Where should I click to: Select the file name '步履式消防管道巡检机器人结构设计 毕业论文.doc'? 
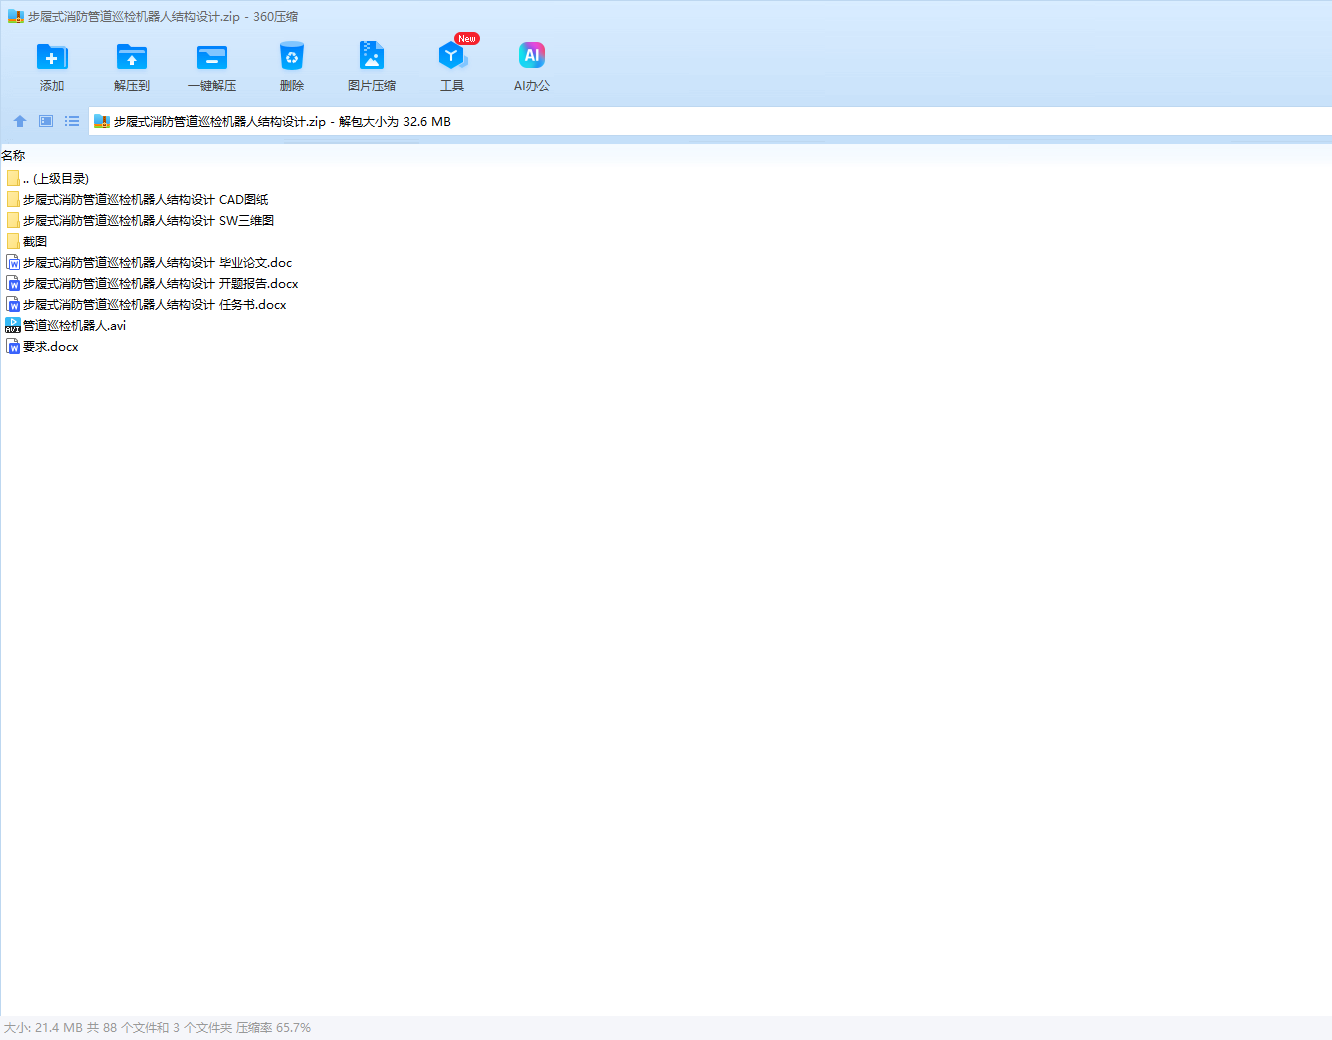coord(158,263)
